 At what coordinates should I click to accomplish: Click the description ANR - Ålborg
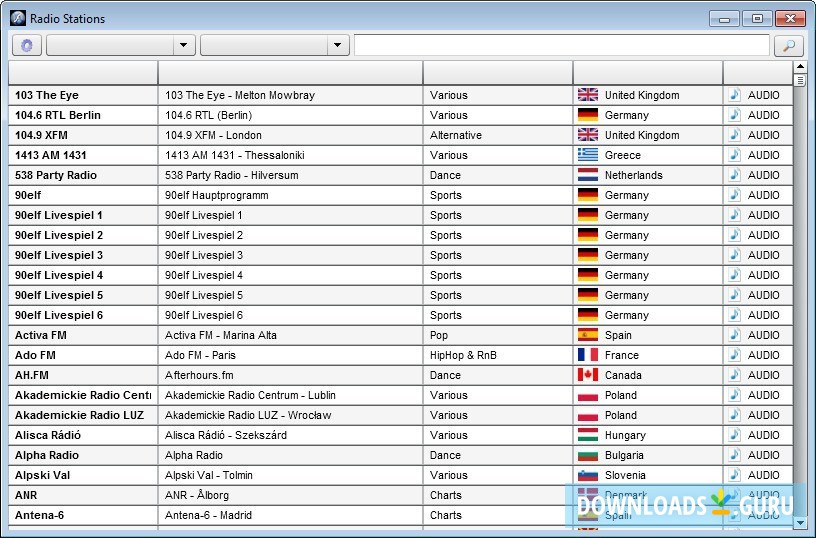click(197, 495)
